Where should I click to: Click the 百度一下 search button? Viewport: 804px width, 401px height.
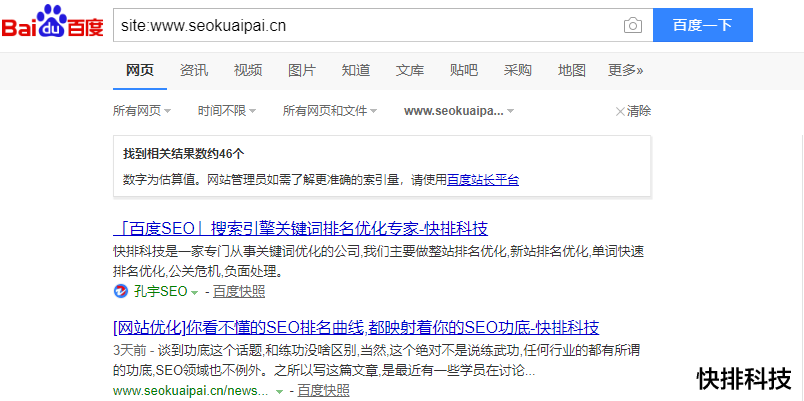coord(702,25)
